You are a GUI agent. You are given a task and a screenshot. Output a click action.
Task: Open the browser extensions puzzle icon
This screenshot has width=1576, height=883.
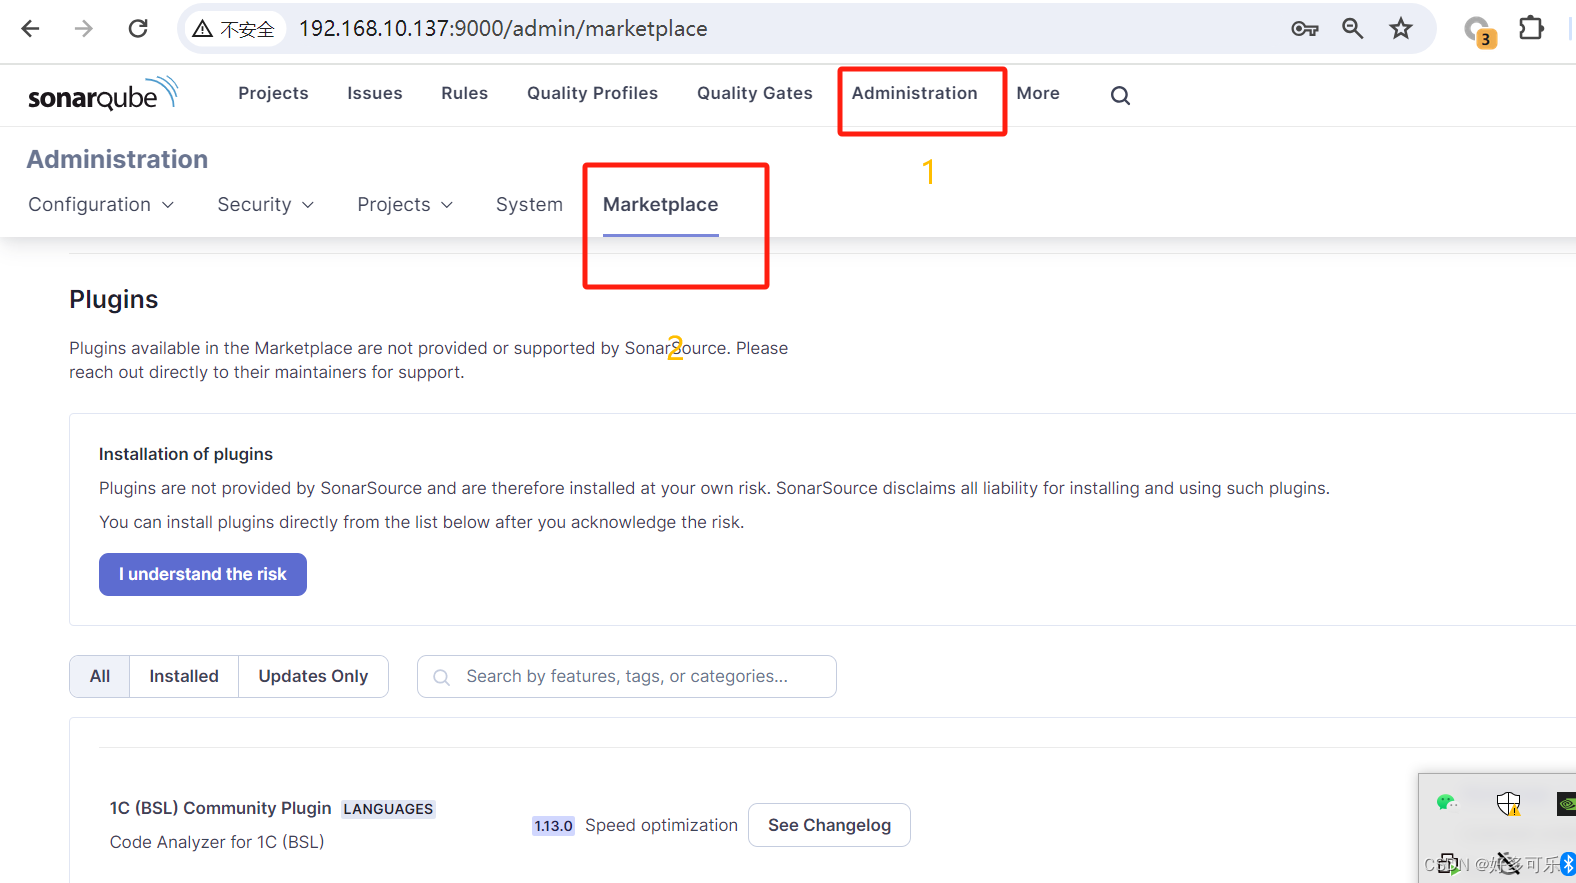pyautogui.click(x=1531, y=28)
